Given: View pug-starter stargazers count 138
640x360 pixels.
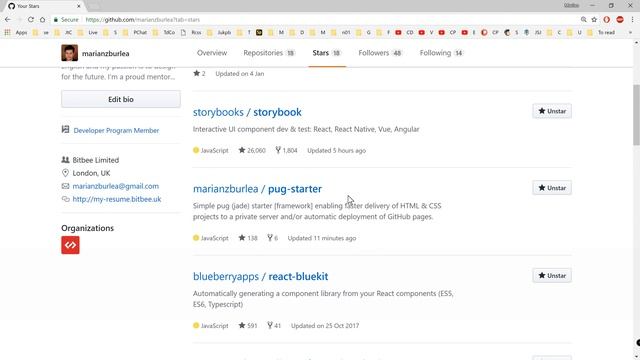Looking at the screenshot, I should click(248, 238).
